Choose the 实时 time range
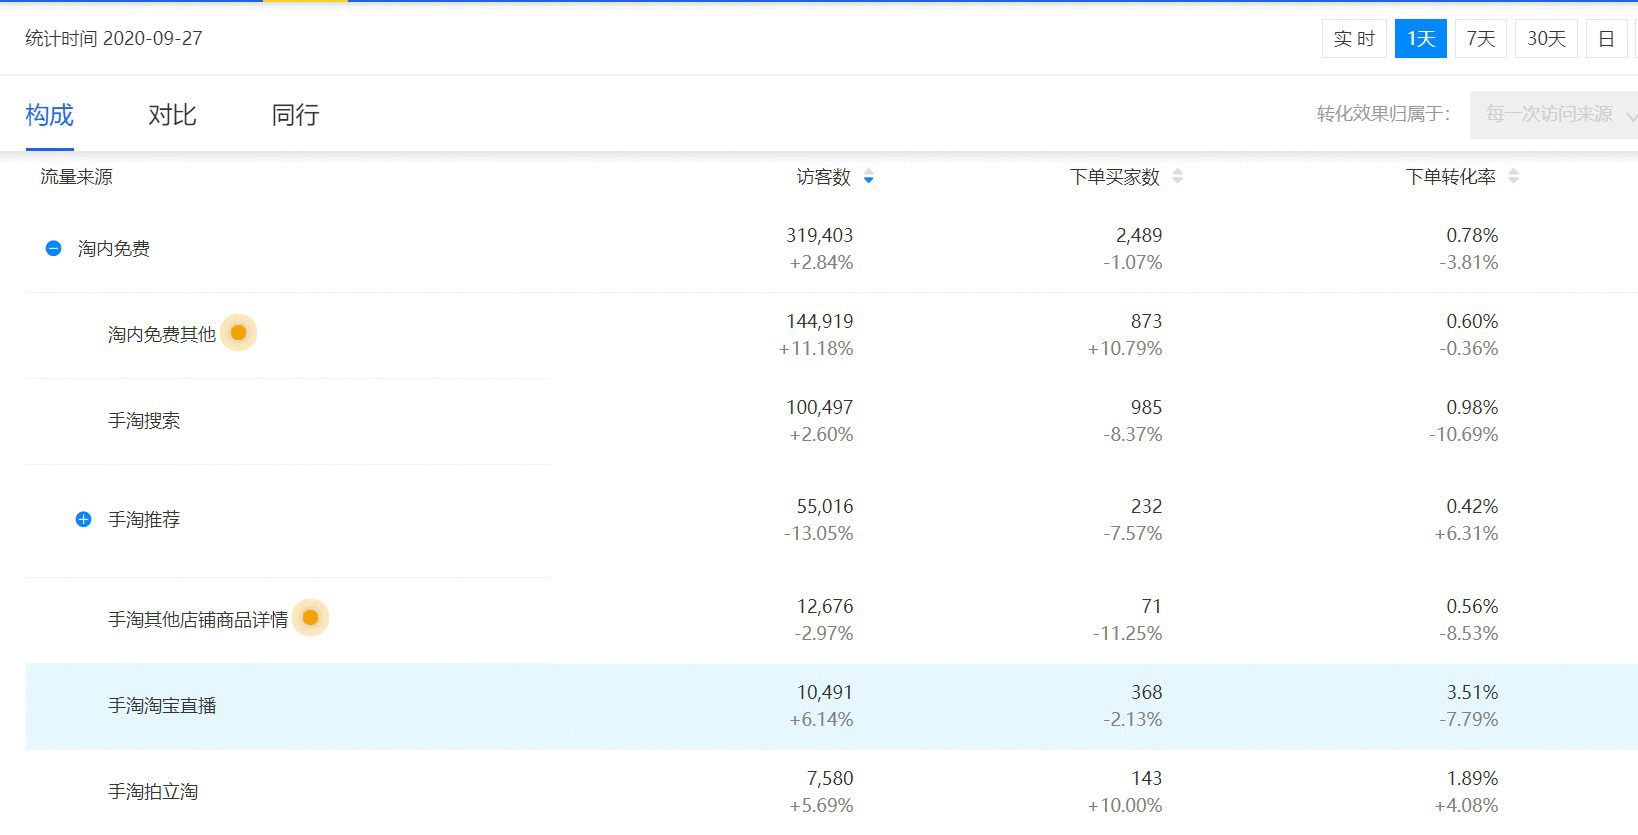Image resolution: width=1638 pixels, height=835 pixels. [x=1354, y=39]
